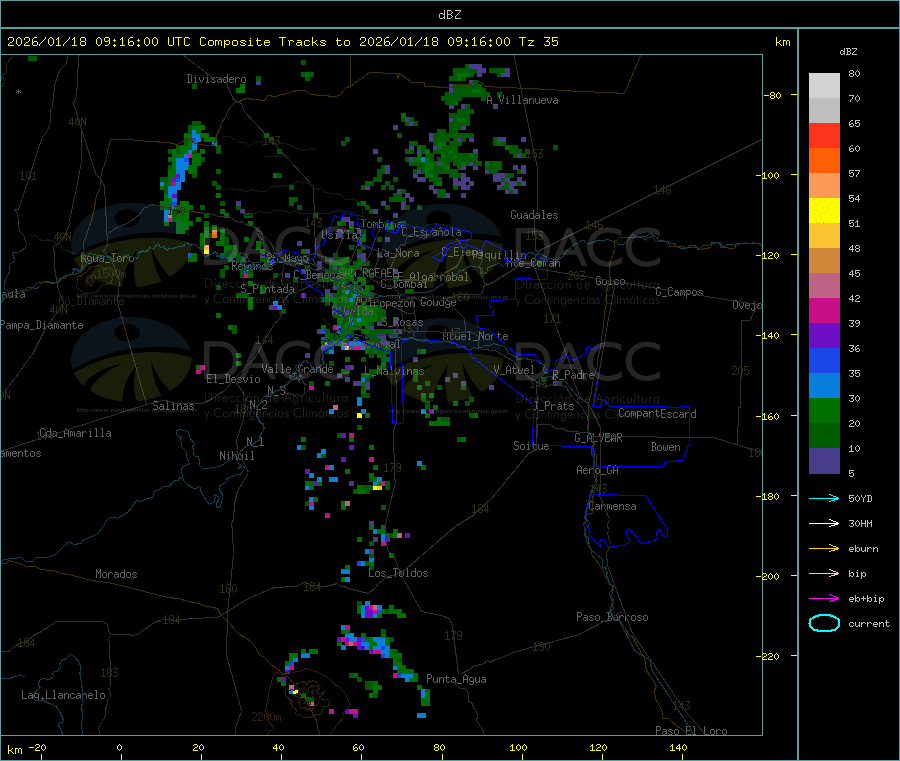Click the 'Atuel_Norte' location label
The image size is (900, 761).
(475, 336)
